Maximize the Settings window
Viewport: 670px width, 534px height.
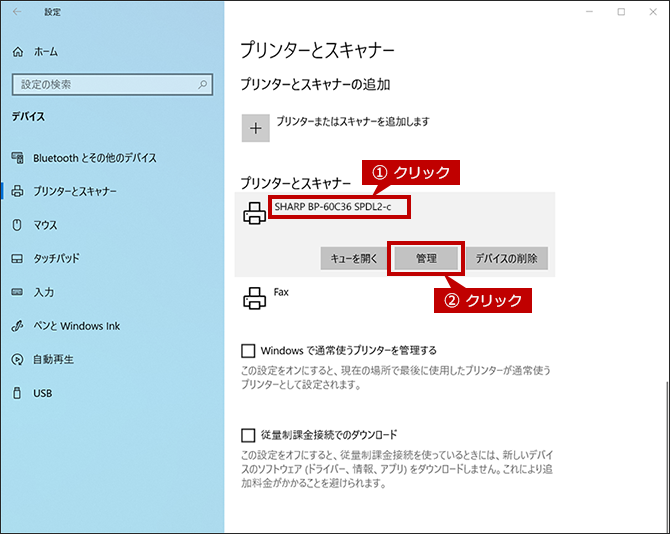(x=621, y=12)
